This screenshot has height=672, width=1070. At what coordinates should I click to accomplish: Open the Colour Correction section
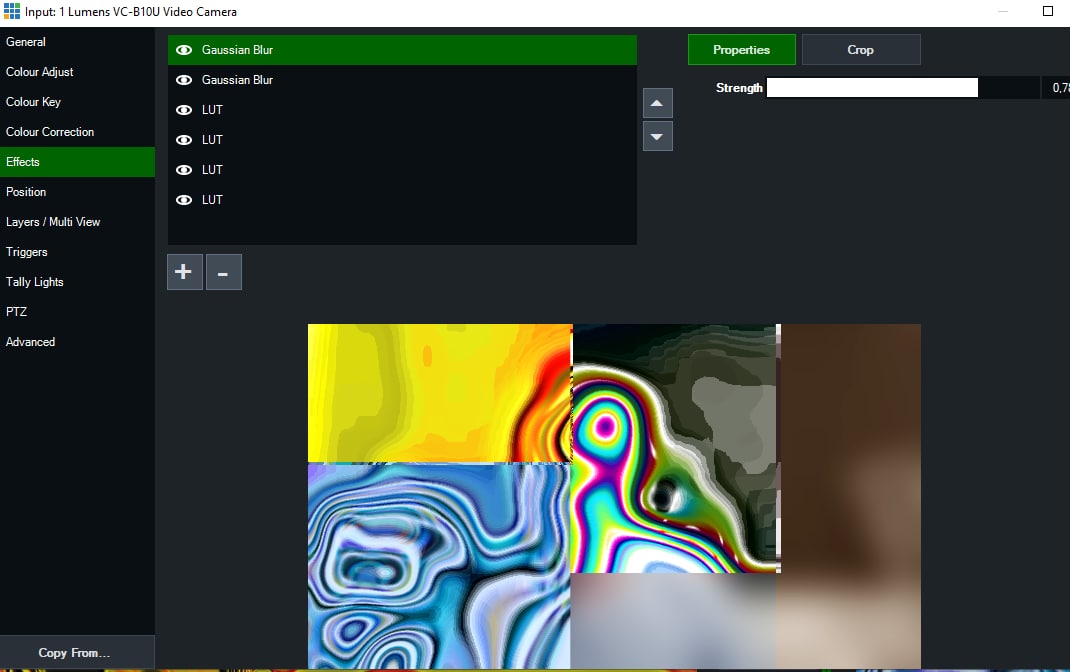pos(50,132)
